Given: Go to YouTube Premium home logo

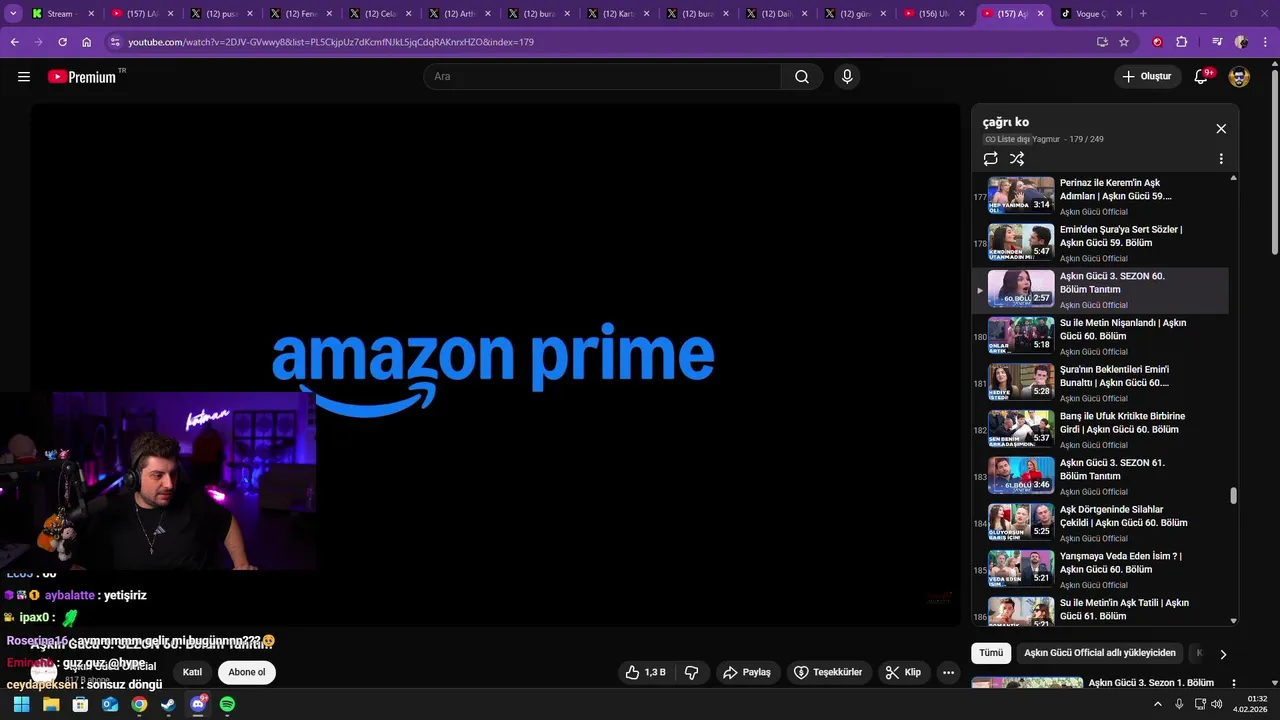Looking at the screenshot, I should click(82, 77).
